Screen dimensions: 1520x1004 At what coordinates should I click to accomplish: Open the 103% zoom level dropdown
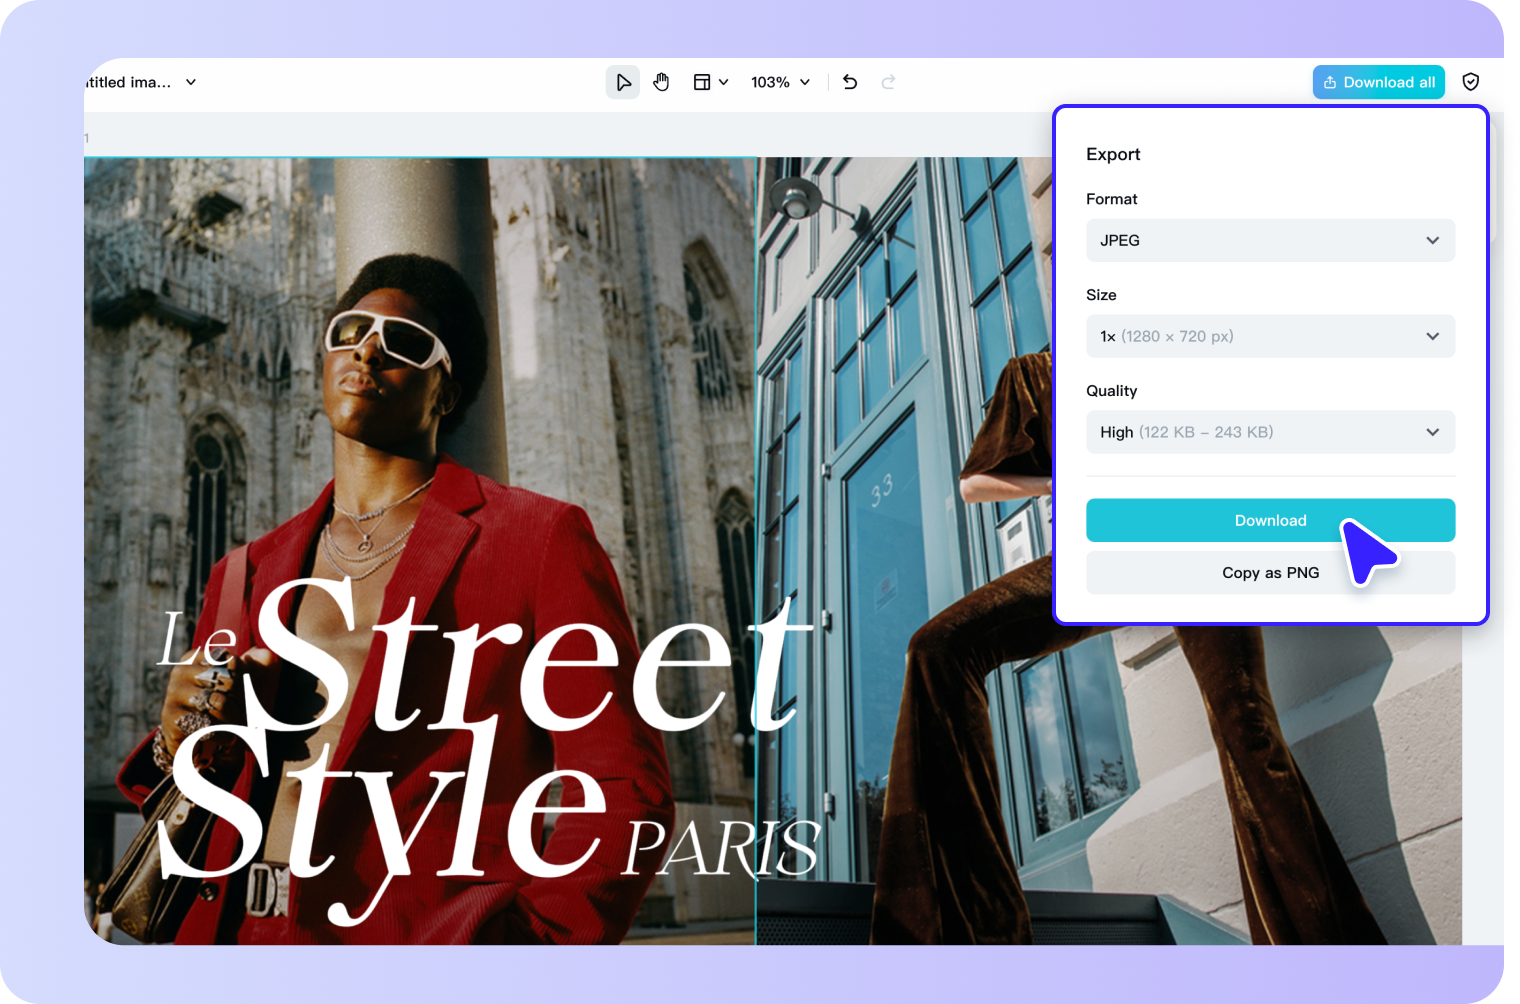(780, 81)
